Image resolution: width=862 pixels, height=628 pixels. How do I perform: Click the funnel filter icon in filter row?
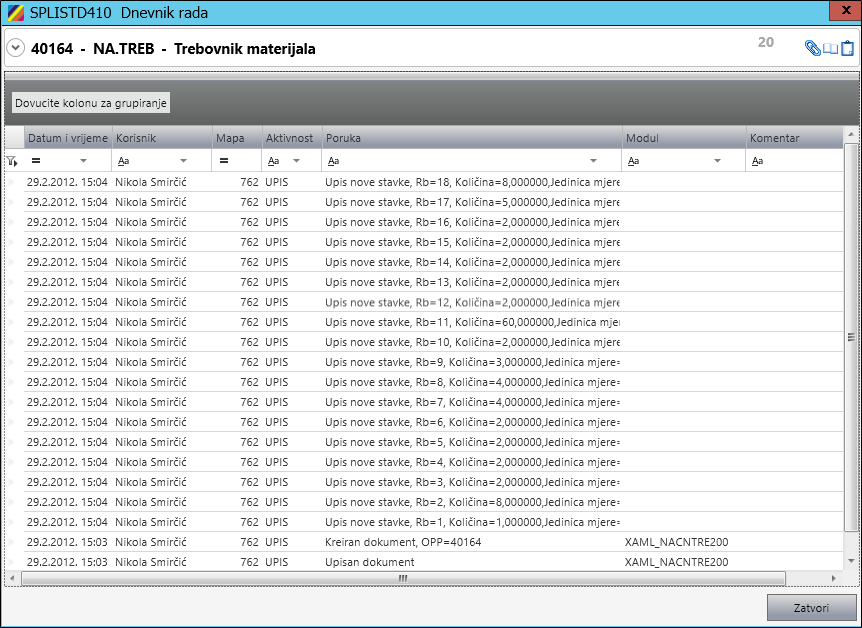(12, 161)
